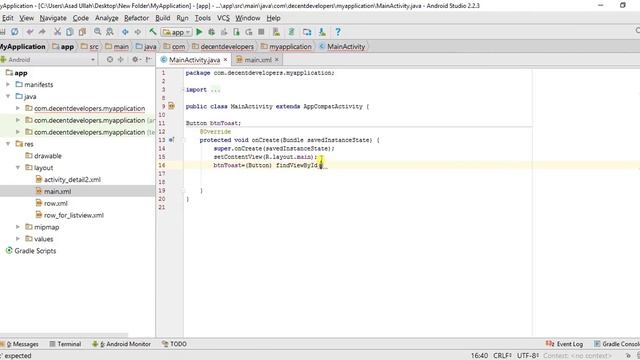Open the Analyze menu
640x360 pixels.
pos(107,18)
